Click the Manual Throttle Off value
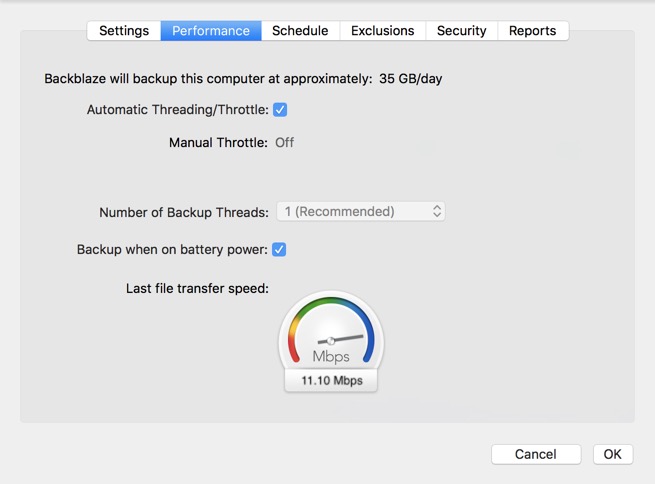The width and height of the screenshot is (655, 484). (x=284, y=143)
